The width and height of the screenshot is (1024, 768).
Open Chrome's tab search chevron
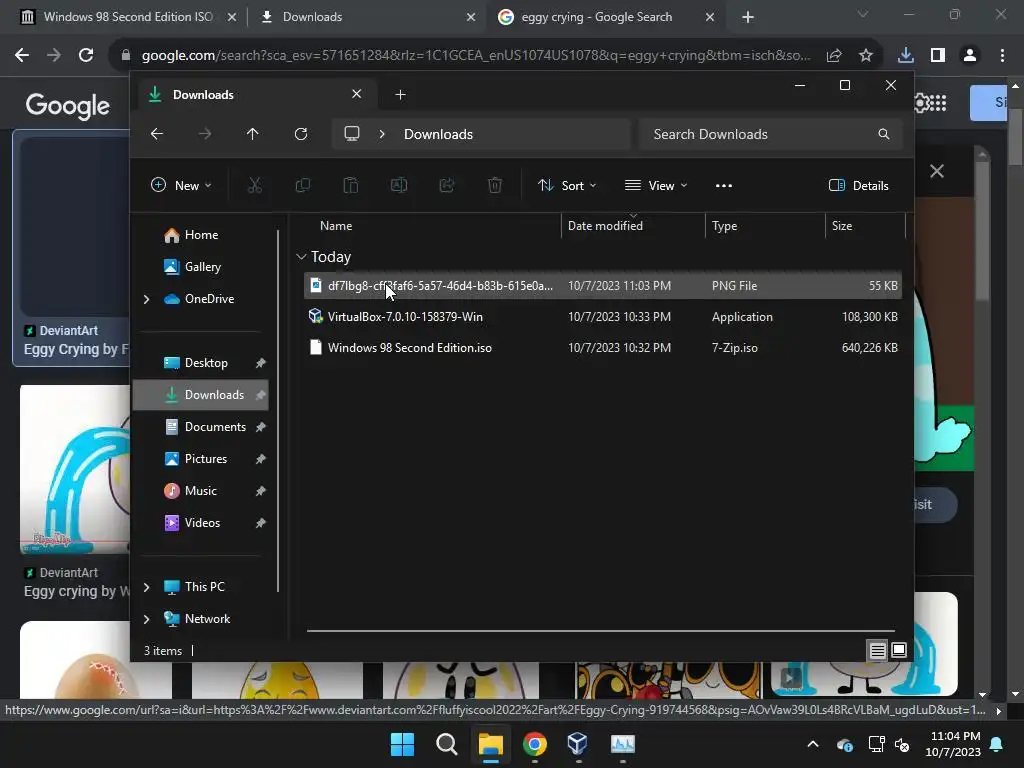[863, 14]
